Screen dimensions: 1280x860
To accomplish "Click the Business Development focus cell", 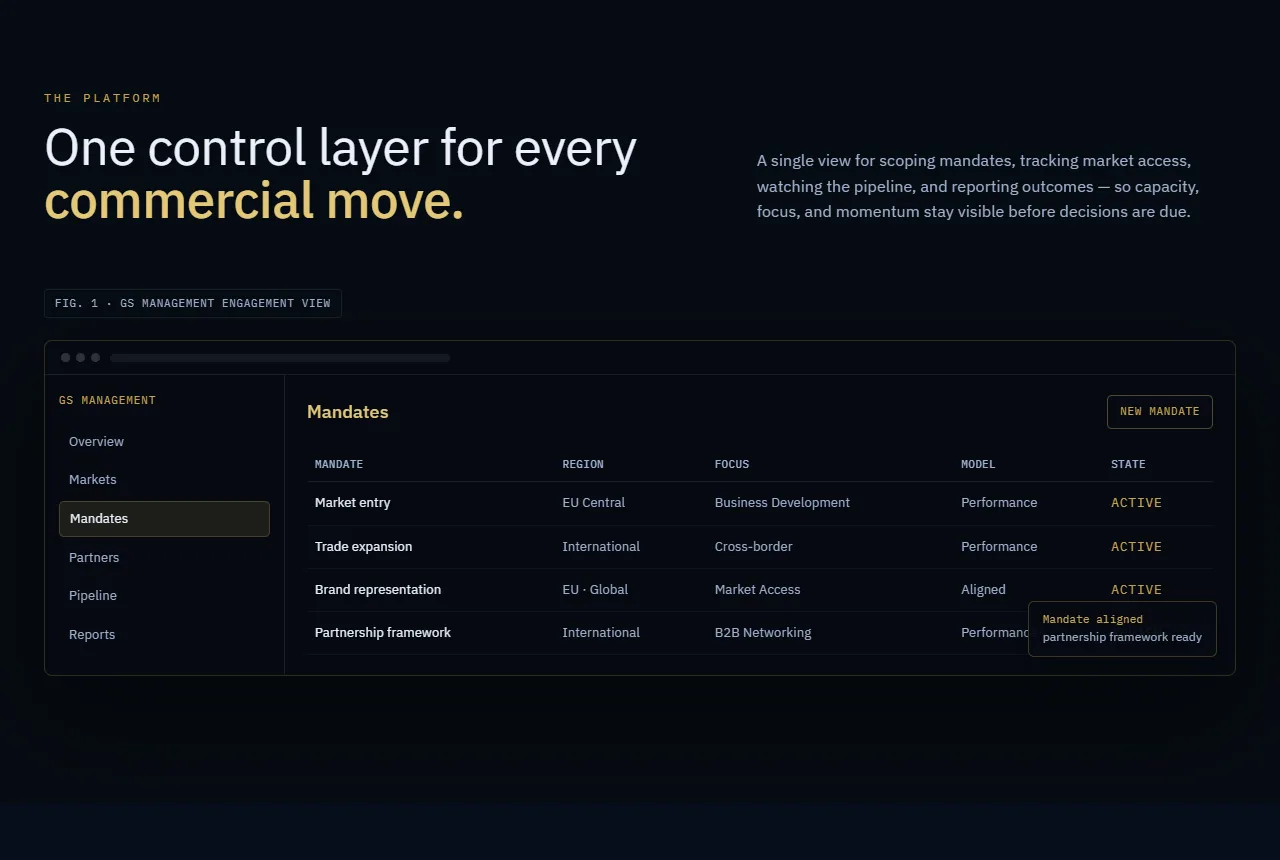I will [x=782, y=503].
